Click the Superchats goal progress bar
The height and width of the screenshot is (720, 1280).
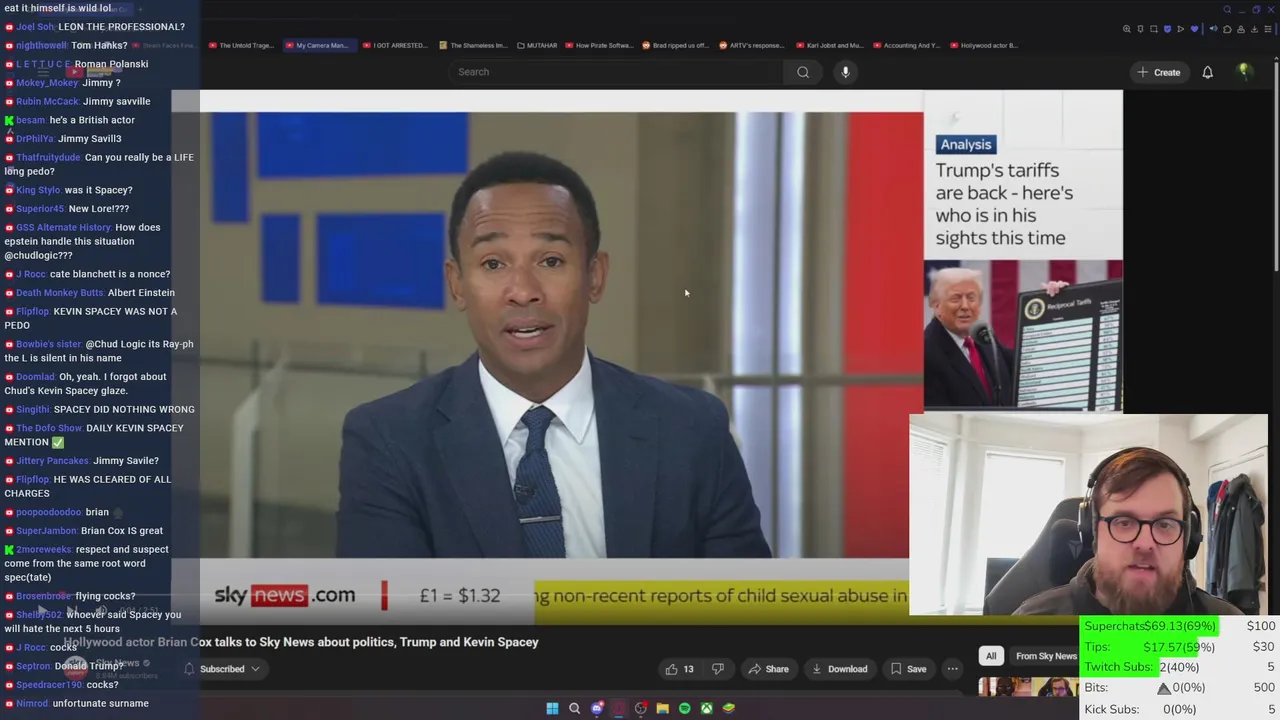[x=1151, y=626]
